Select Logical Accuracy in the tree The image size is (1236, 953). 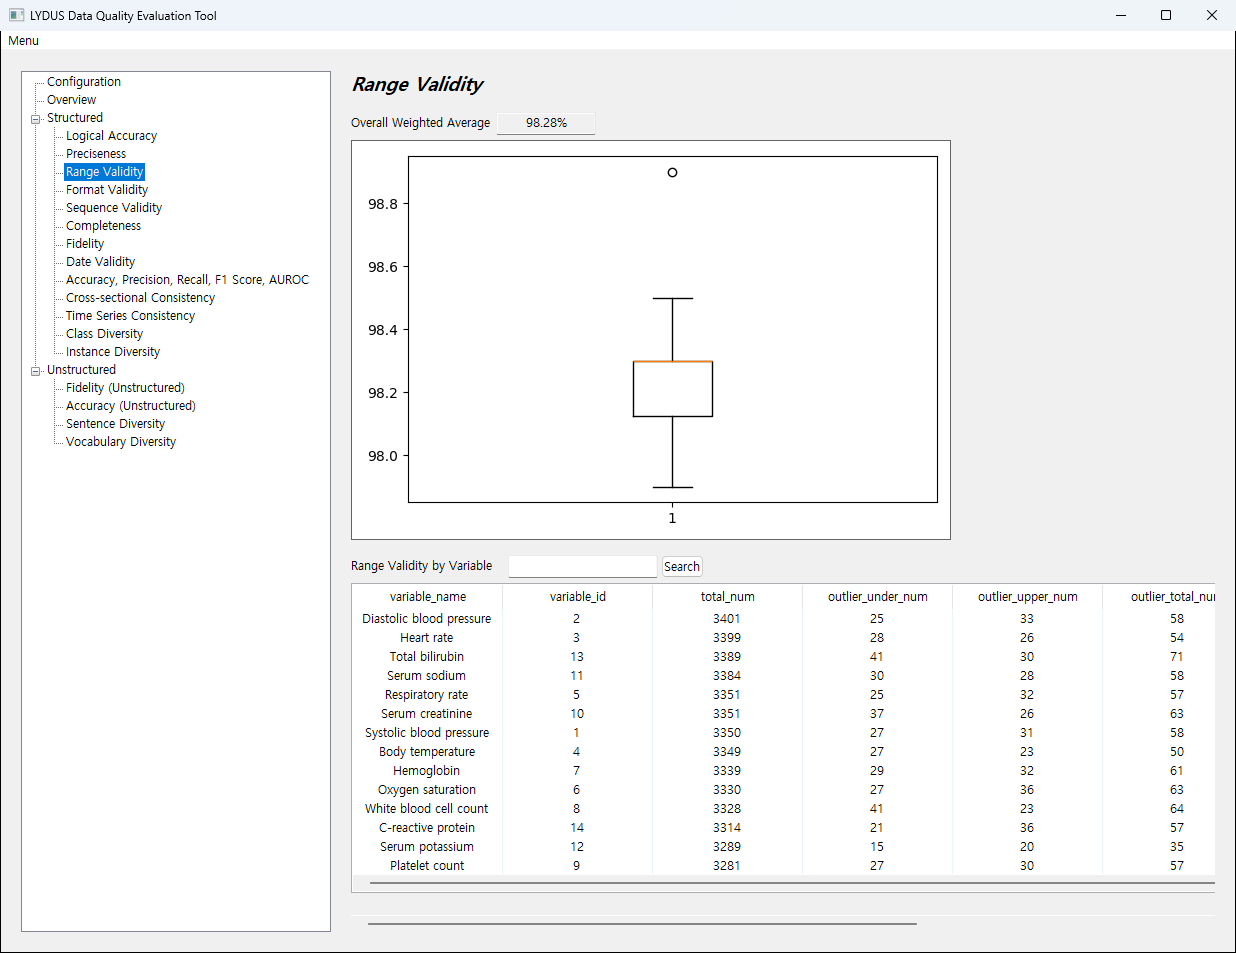(111, 136)
